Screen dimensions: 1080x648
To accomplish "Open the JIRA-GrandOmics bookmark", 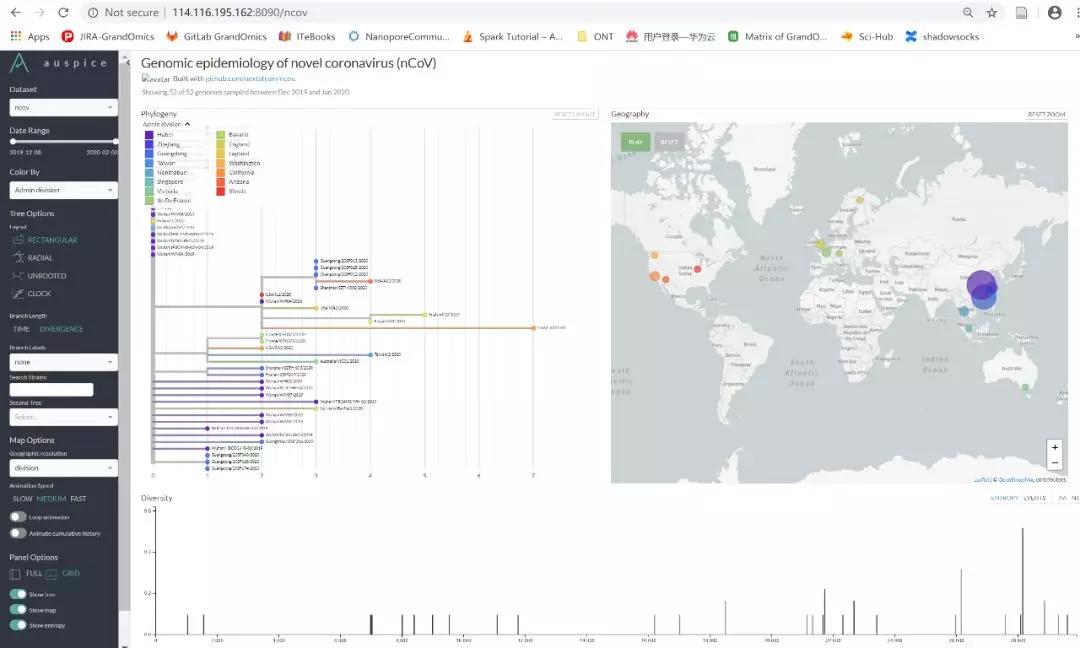I will coord(108,36).
